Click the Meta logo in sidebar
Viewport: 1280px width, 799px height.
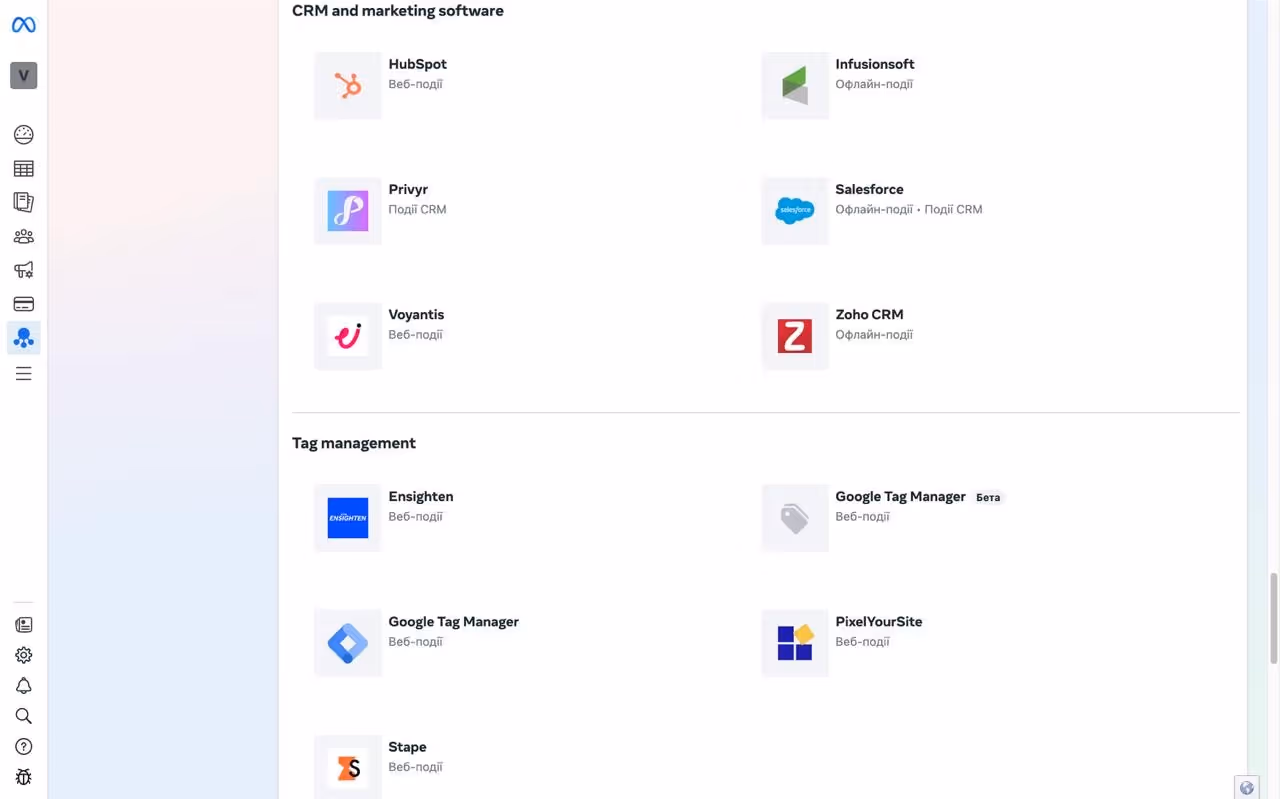click(x=24, y=25)
